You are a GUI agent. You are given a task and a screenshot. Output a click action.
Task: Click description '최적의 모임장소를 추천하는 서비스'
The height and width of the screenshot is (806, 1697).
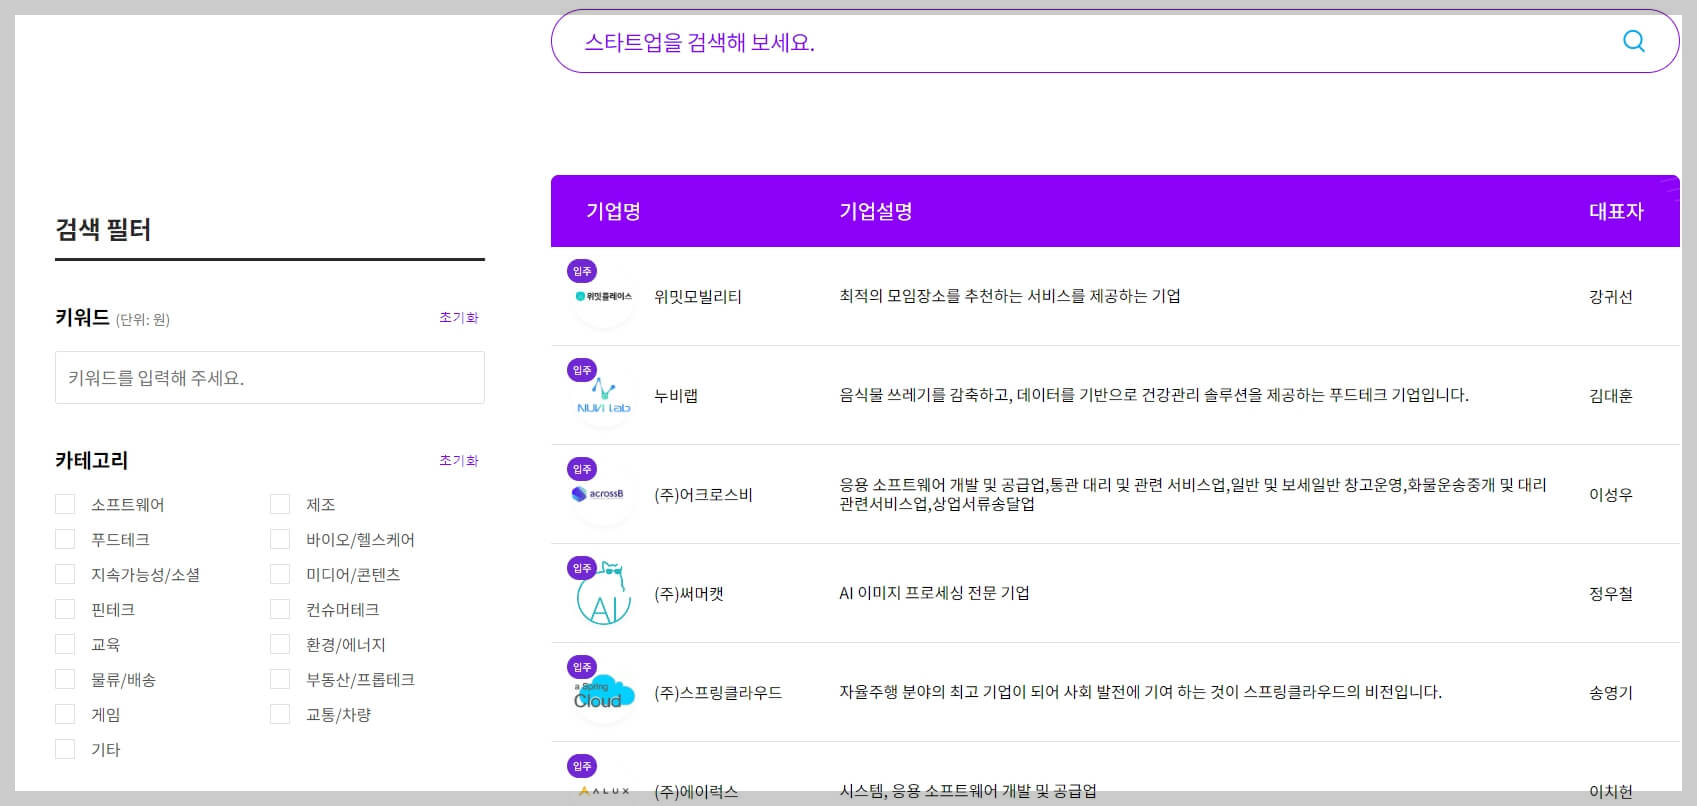1010,296
